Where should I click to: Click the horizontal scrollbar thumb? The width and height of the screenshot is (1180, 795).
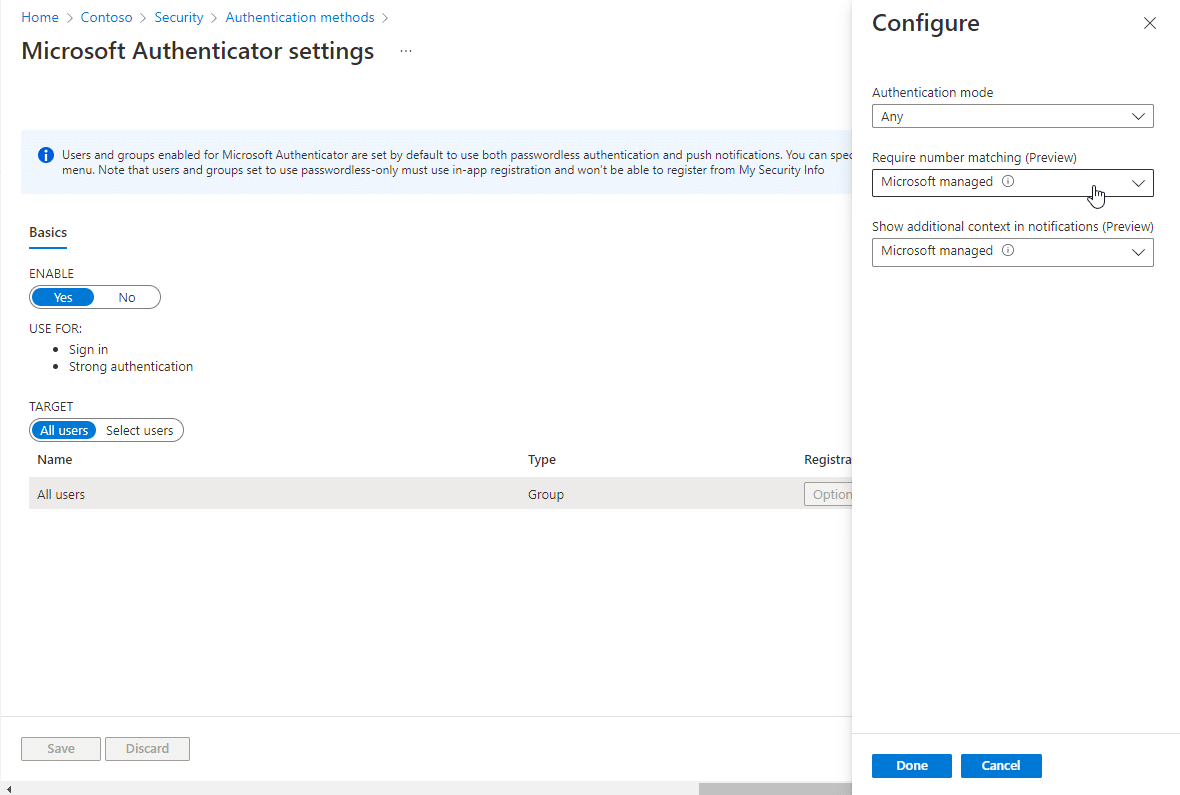[x=775, y=788]
